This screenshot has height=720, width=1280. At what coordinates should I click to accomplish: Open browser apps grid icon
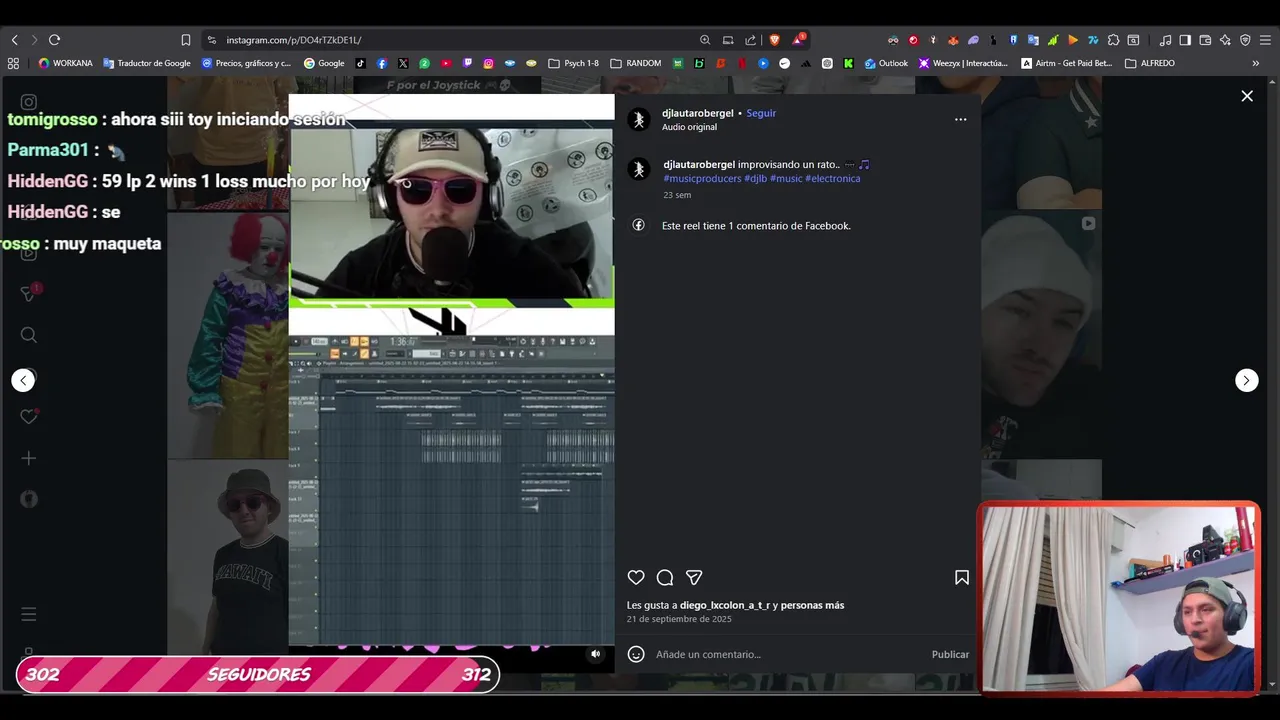(x=13, y=63)
